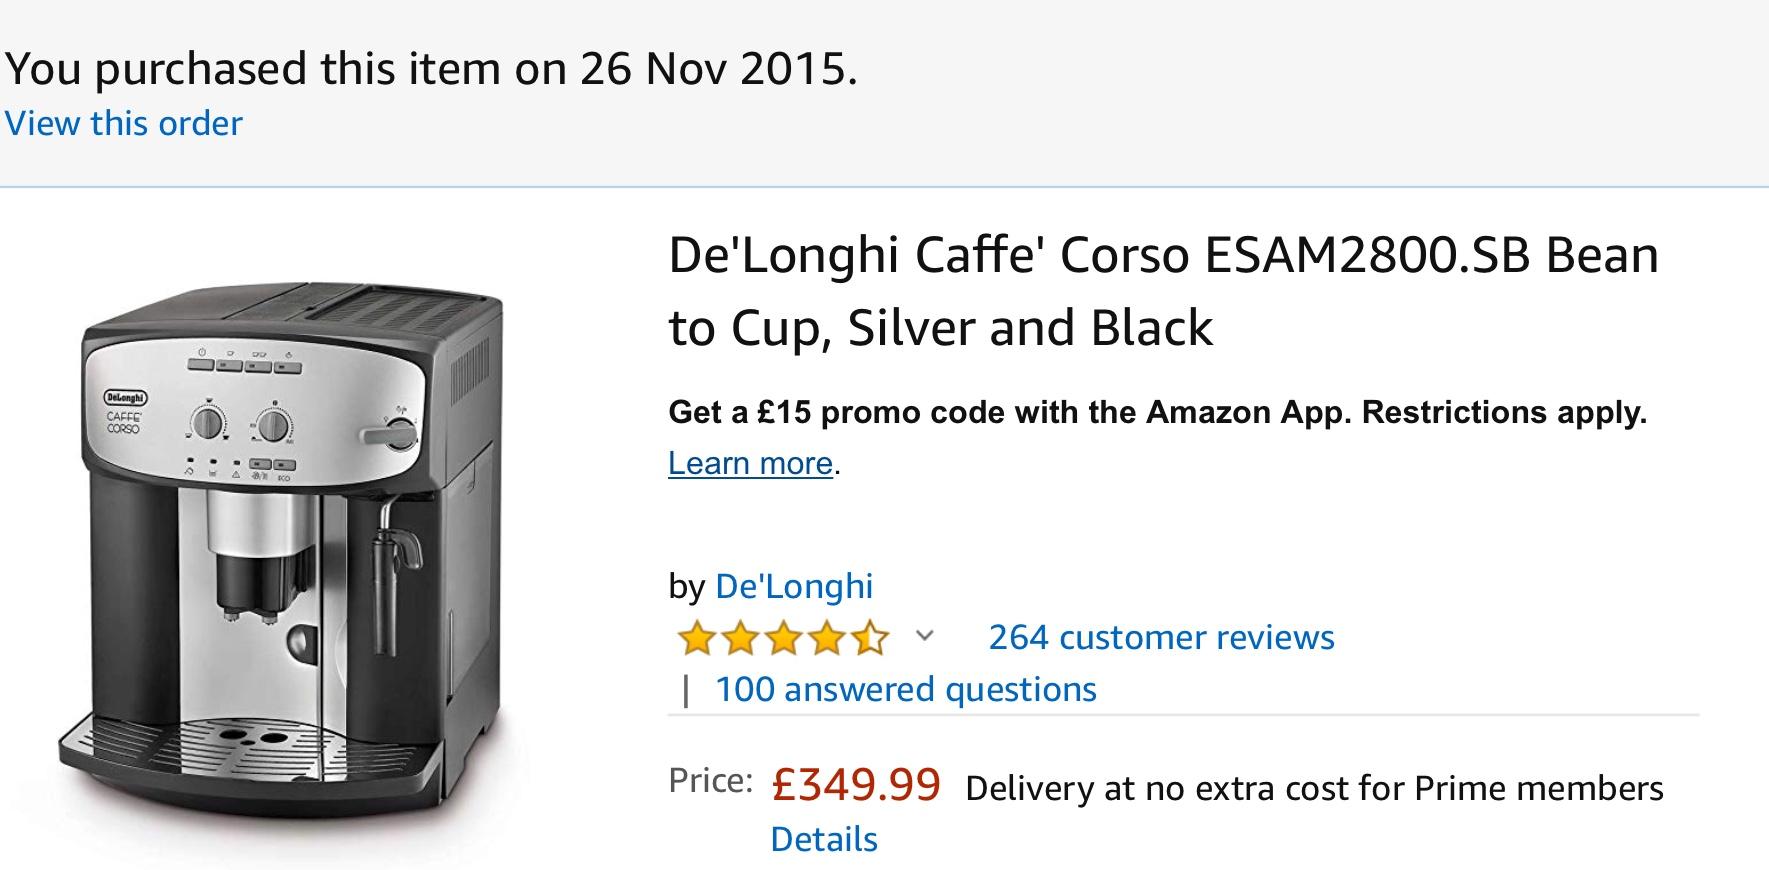Click the purchase date notice text
1769x870 pixels.
click(x=431, y=69)
